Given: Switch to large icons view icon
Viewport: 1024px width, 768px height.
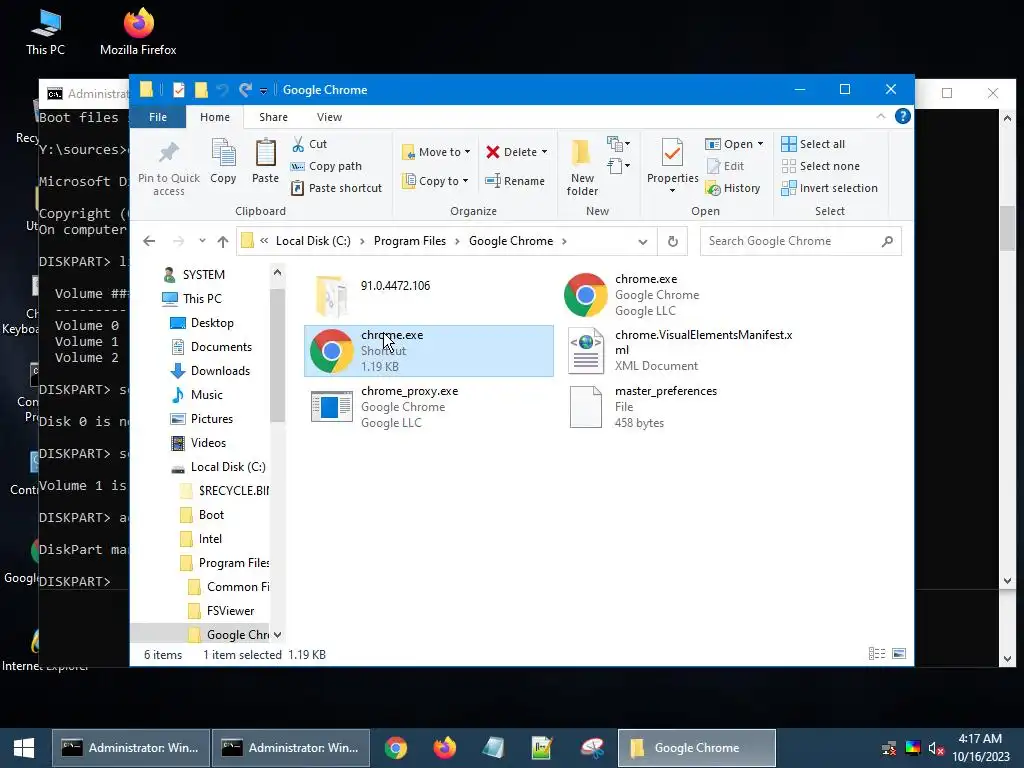Looking at the screenshot, I should click(899, 653).
